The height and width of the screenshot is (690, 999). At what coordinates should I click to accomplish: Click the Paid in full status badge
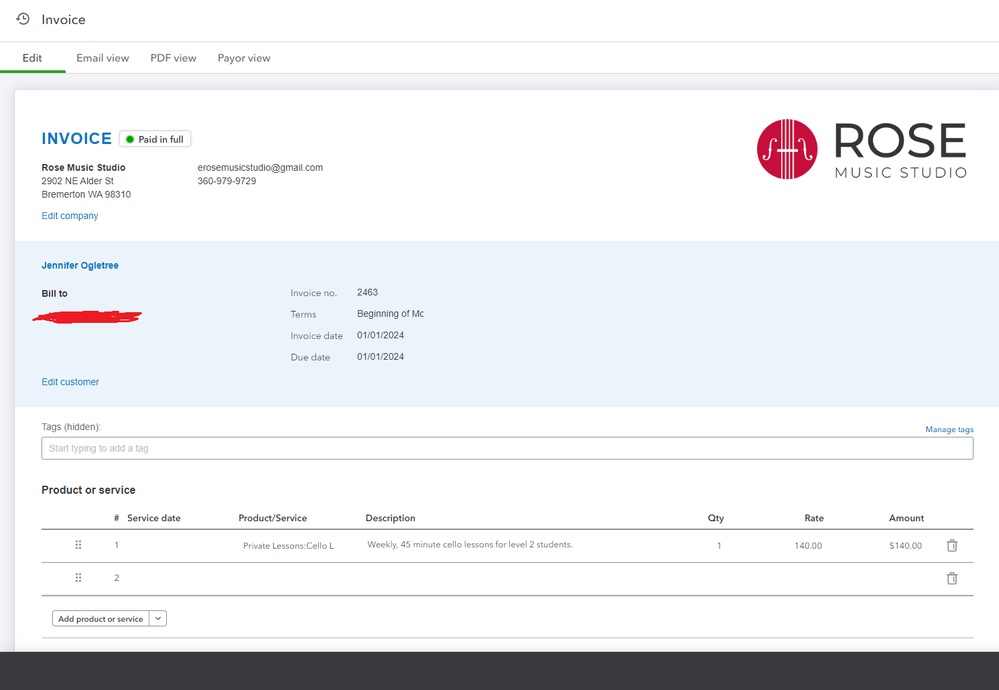point(154,138)
